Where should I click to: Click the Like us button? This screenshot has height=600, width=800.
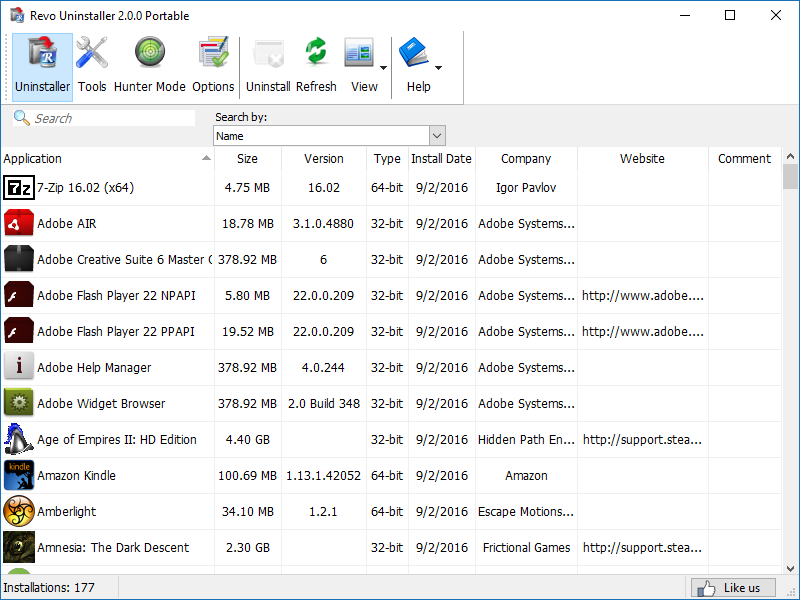[733, 587]
